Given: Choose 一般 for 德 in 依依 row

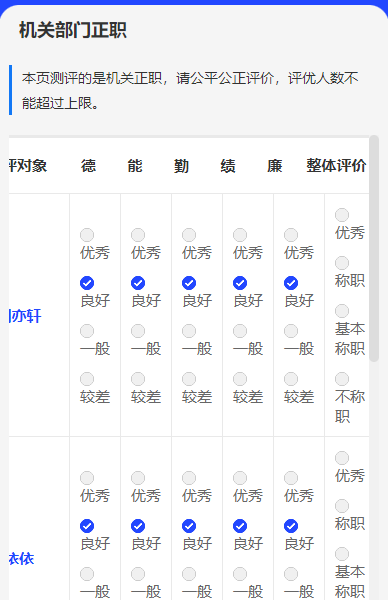Looking at the screenshot, I should point(87,574).
